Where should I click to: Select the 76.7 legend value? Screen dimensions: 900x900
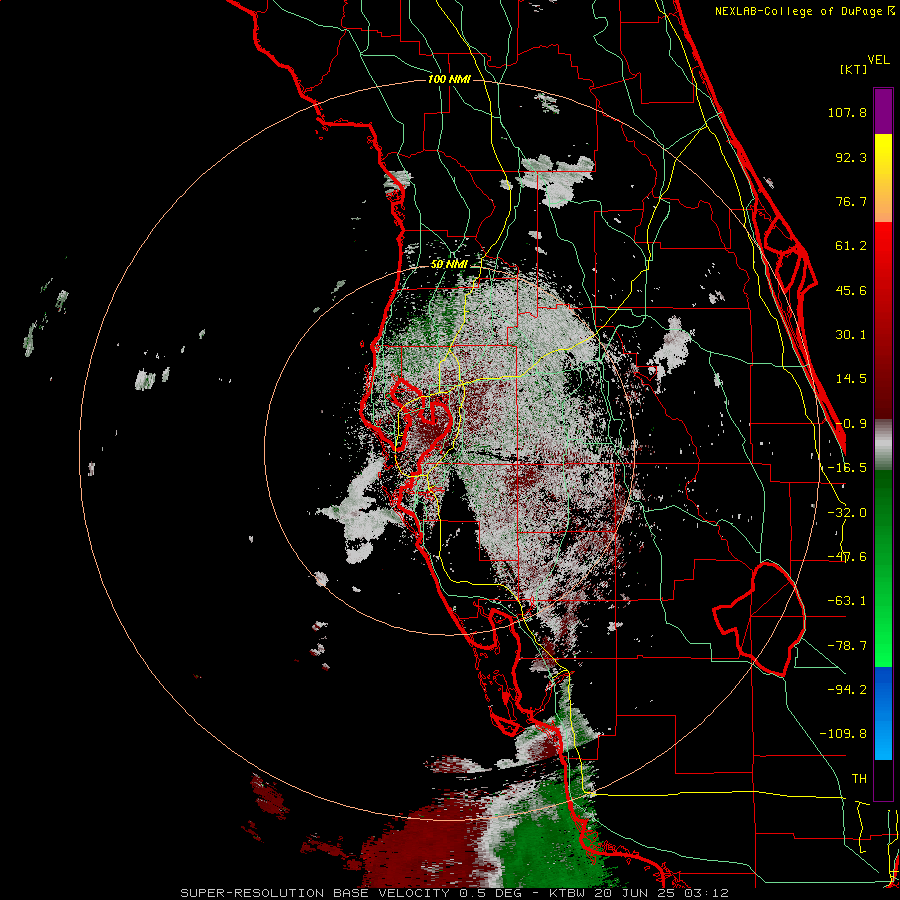851,201
